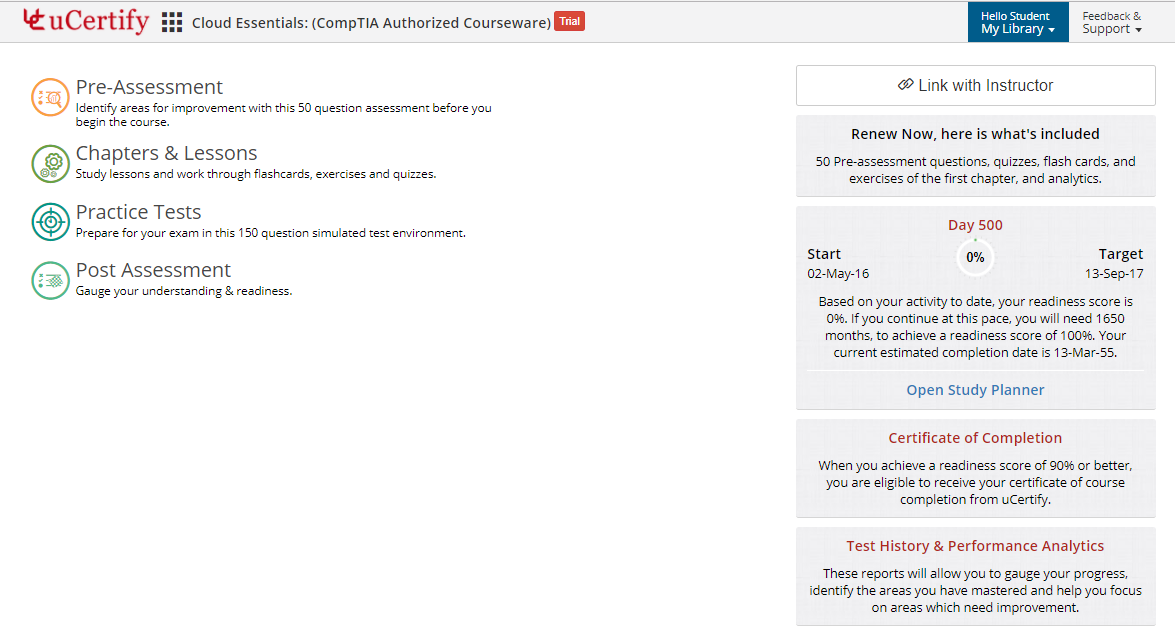Click the readiness 0% progress circle

[975, 257]
